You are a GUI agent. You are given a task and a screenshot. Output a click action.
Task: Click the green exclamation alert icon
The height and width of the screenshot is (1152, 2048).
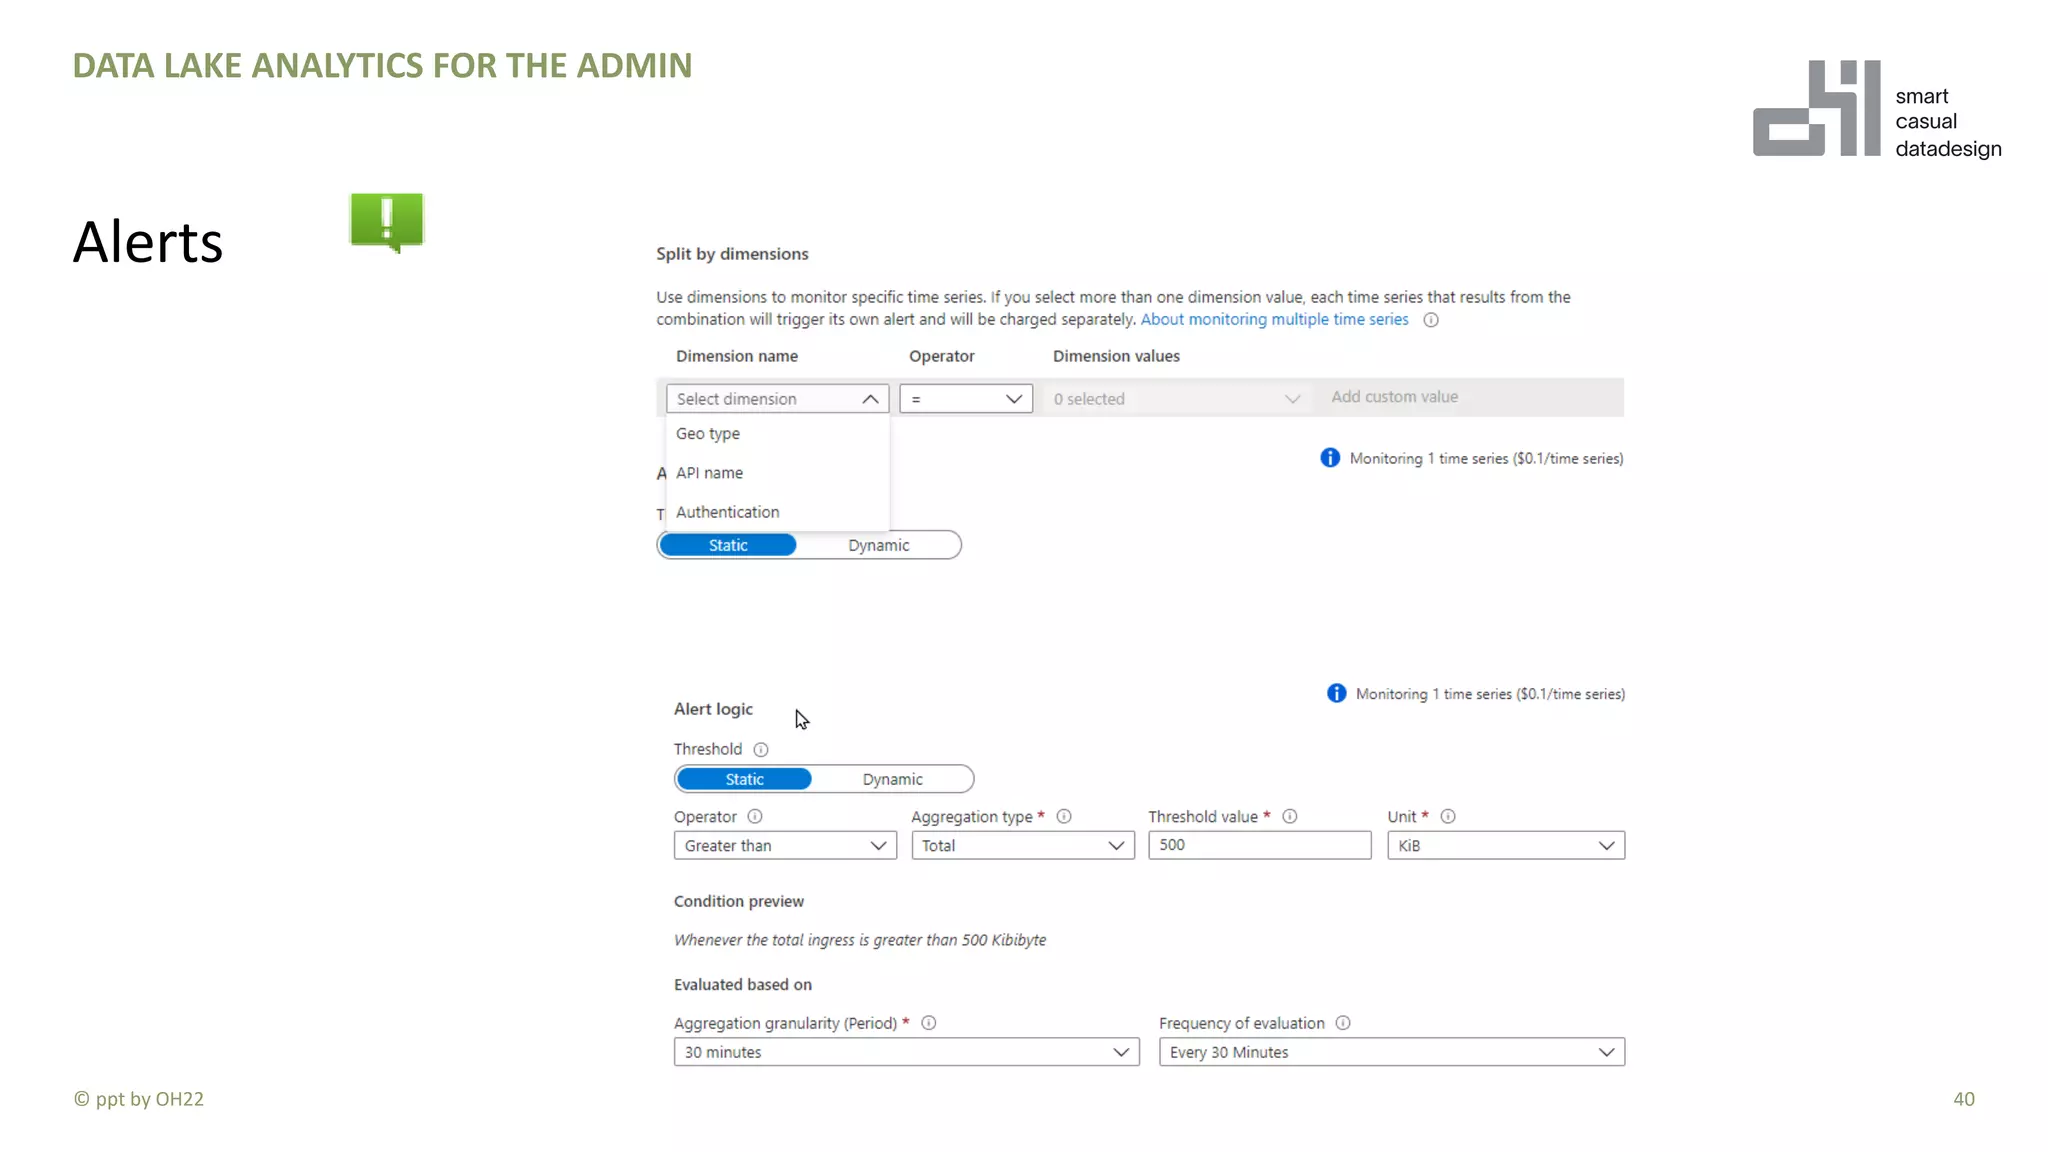tap(387, 222)
